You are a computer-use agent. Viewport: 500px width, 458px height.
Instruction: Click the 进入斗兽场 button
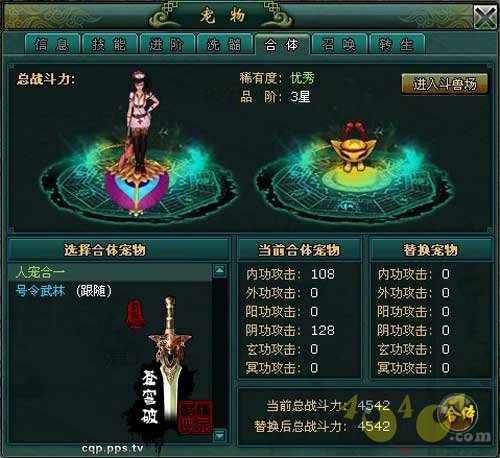(x=445, y=84)
